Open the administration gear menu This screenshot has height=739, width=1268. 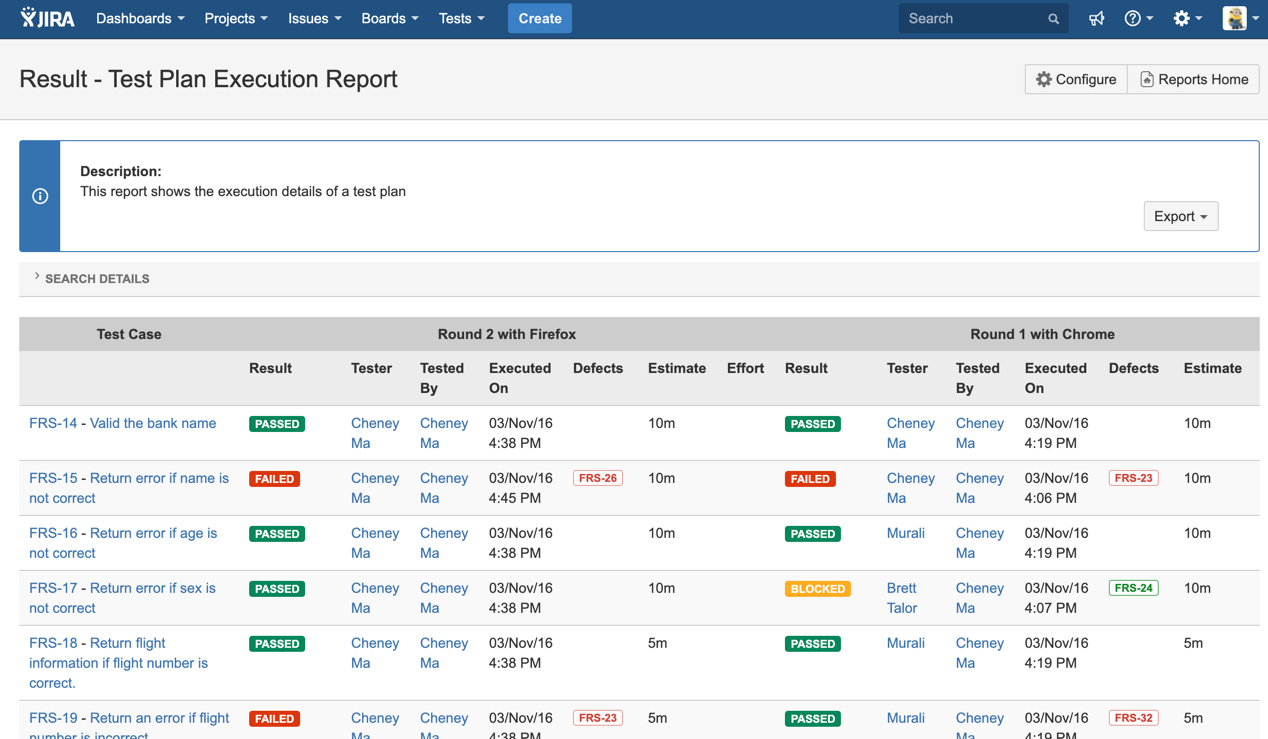coord(1187,19)
